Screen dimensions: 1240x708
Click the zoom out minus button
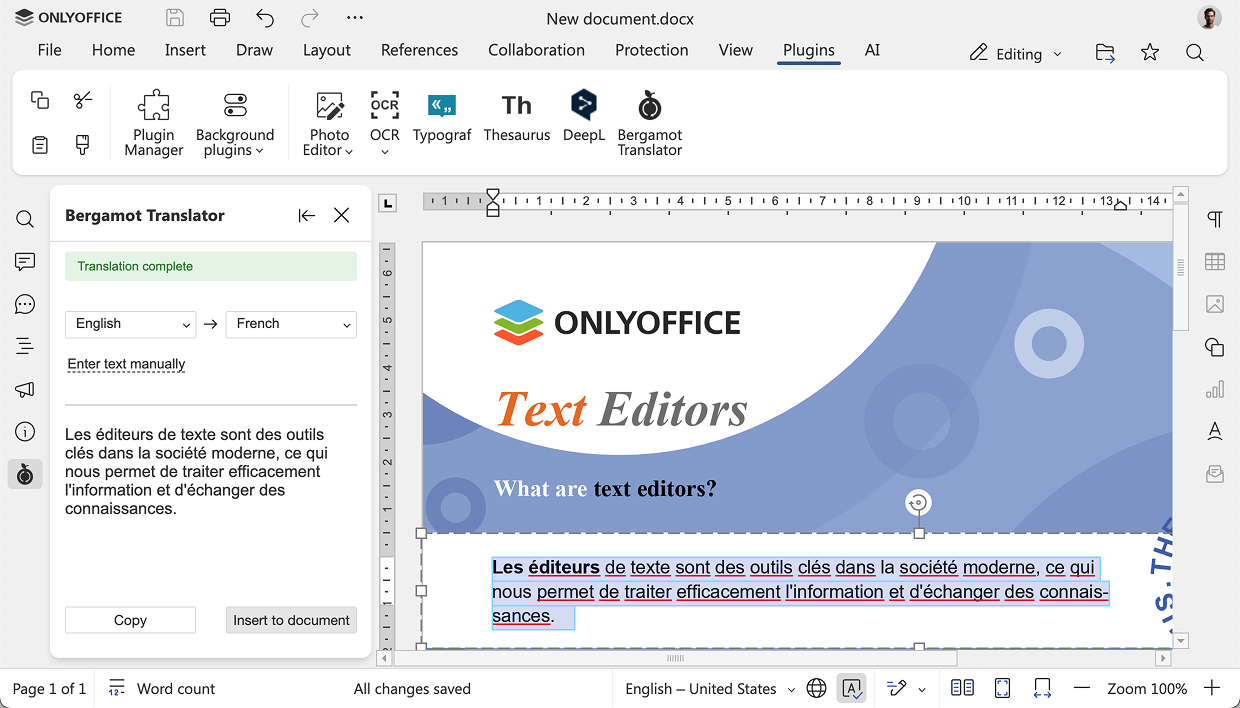[x=1081, y=688]
